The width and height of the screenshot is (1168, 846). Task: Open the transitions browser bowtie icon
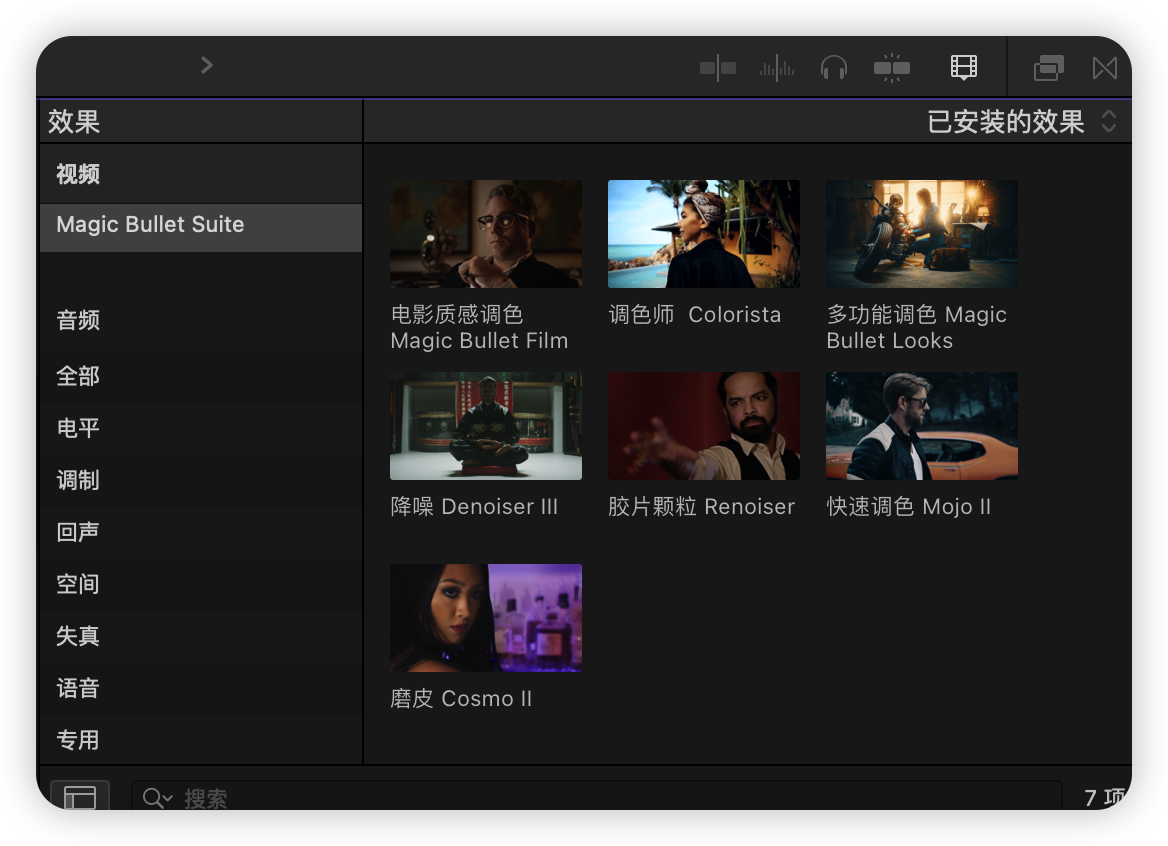1105,68
